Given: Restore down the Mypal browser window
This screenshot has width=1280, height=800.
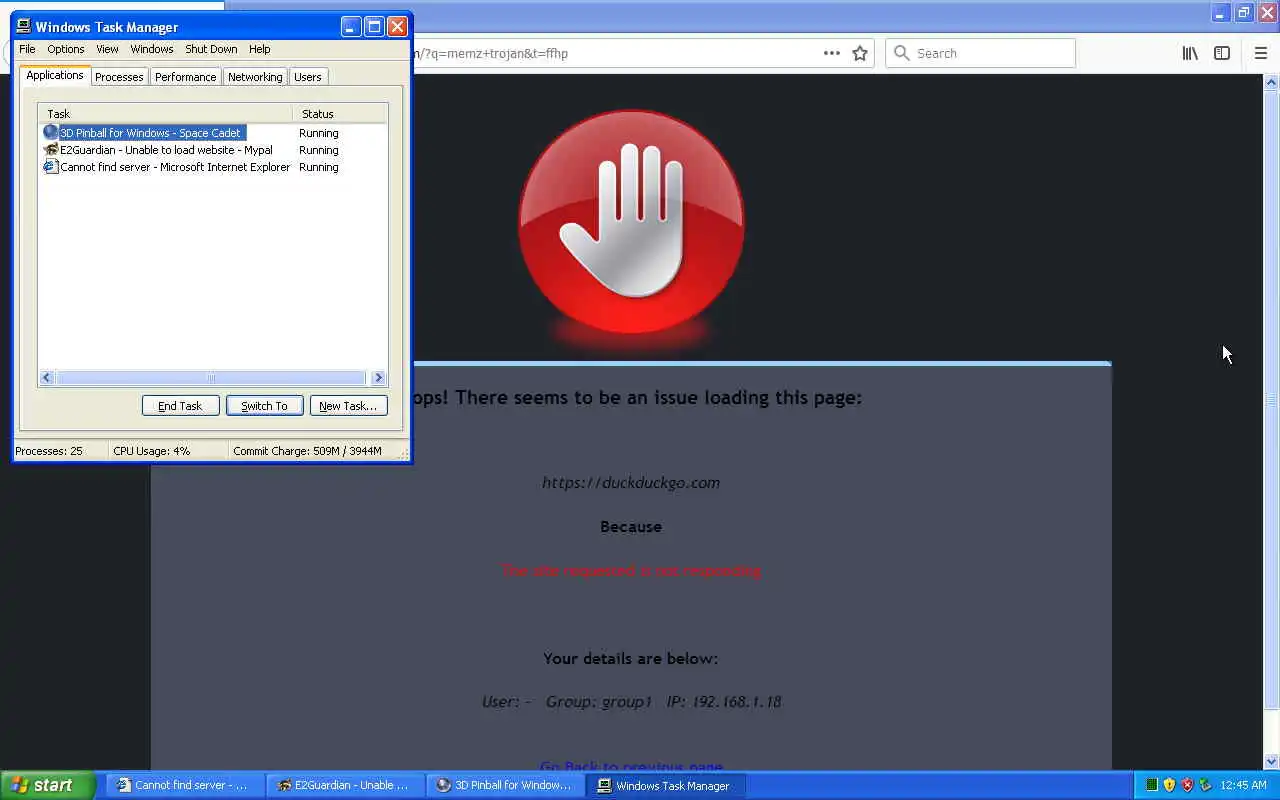Looking at the screenshot, I should (1243, 13).
